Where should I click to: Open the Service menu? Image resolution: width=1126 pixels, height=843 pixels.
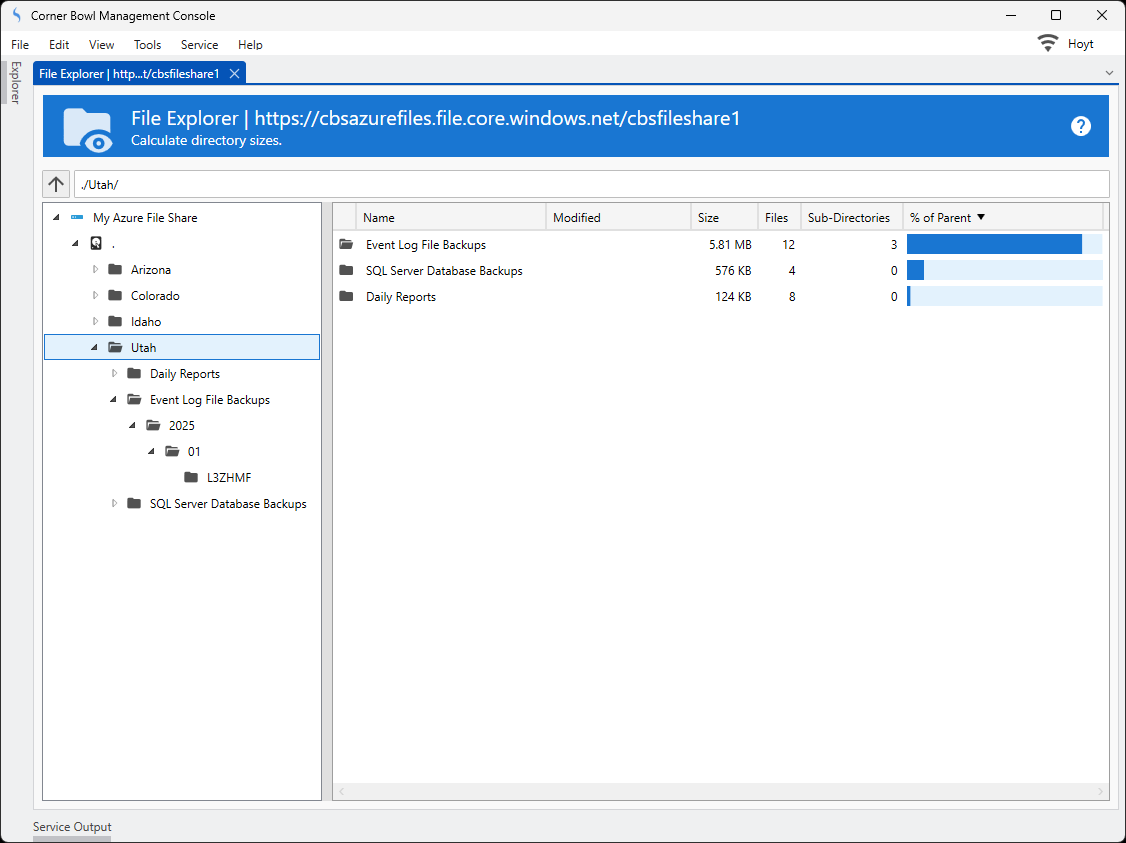(x=199, y=45)
